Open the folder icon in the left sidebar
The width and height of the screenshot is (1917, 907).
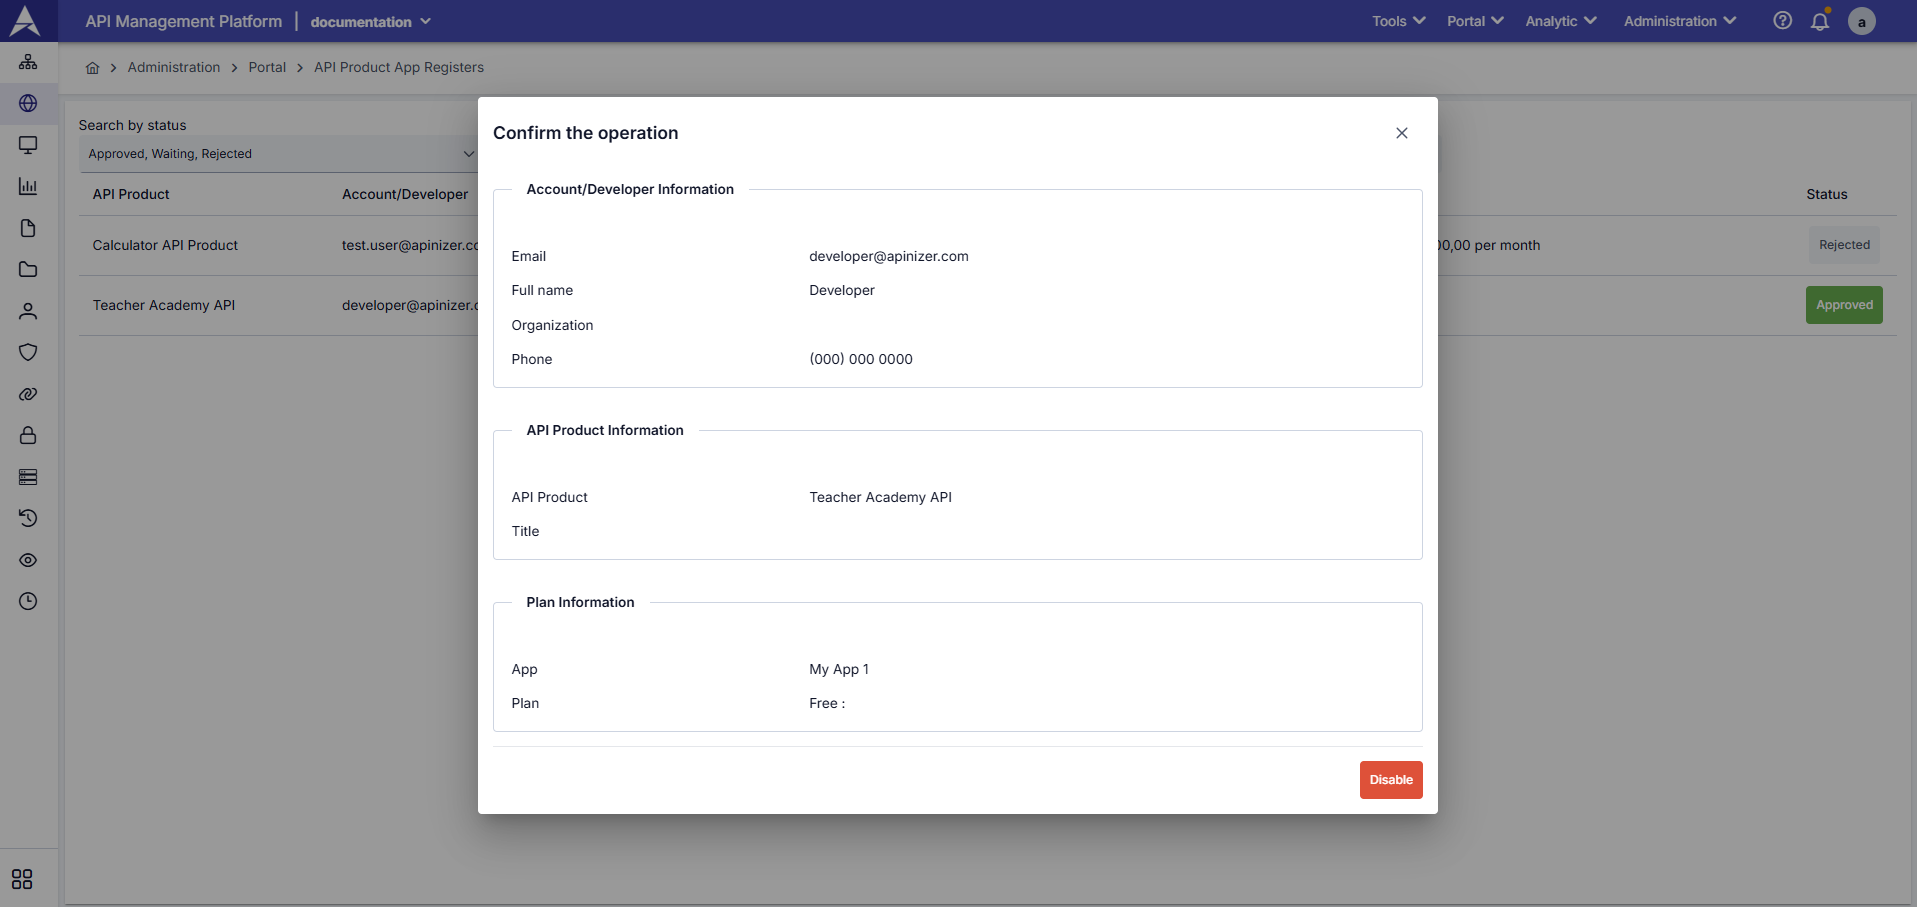[28, 269]
